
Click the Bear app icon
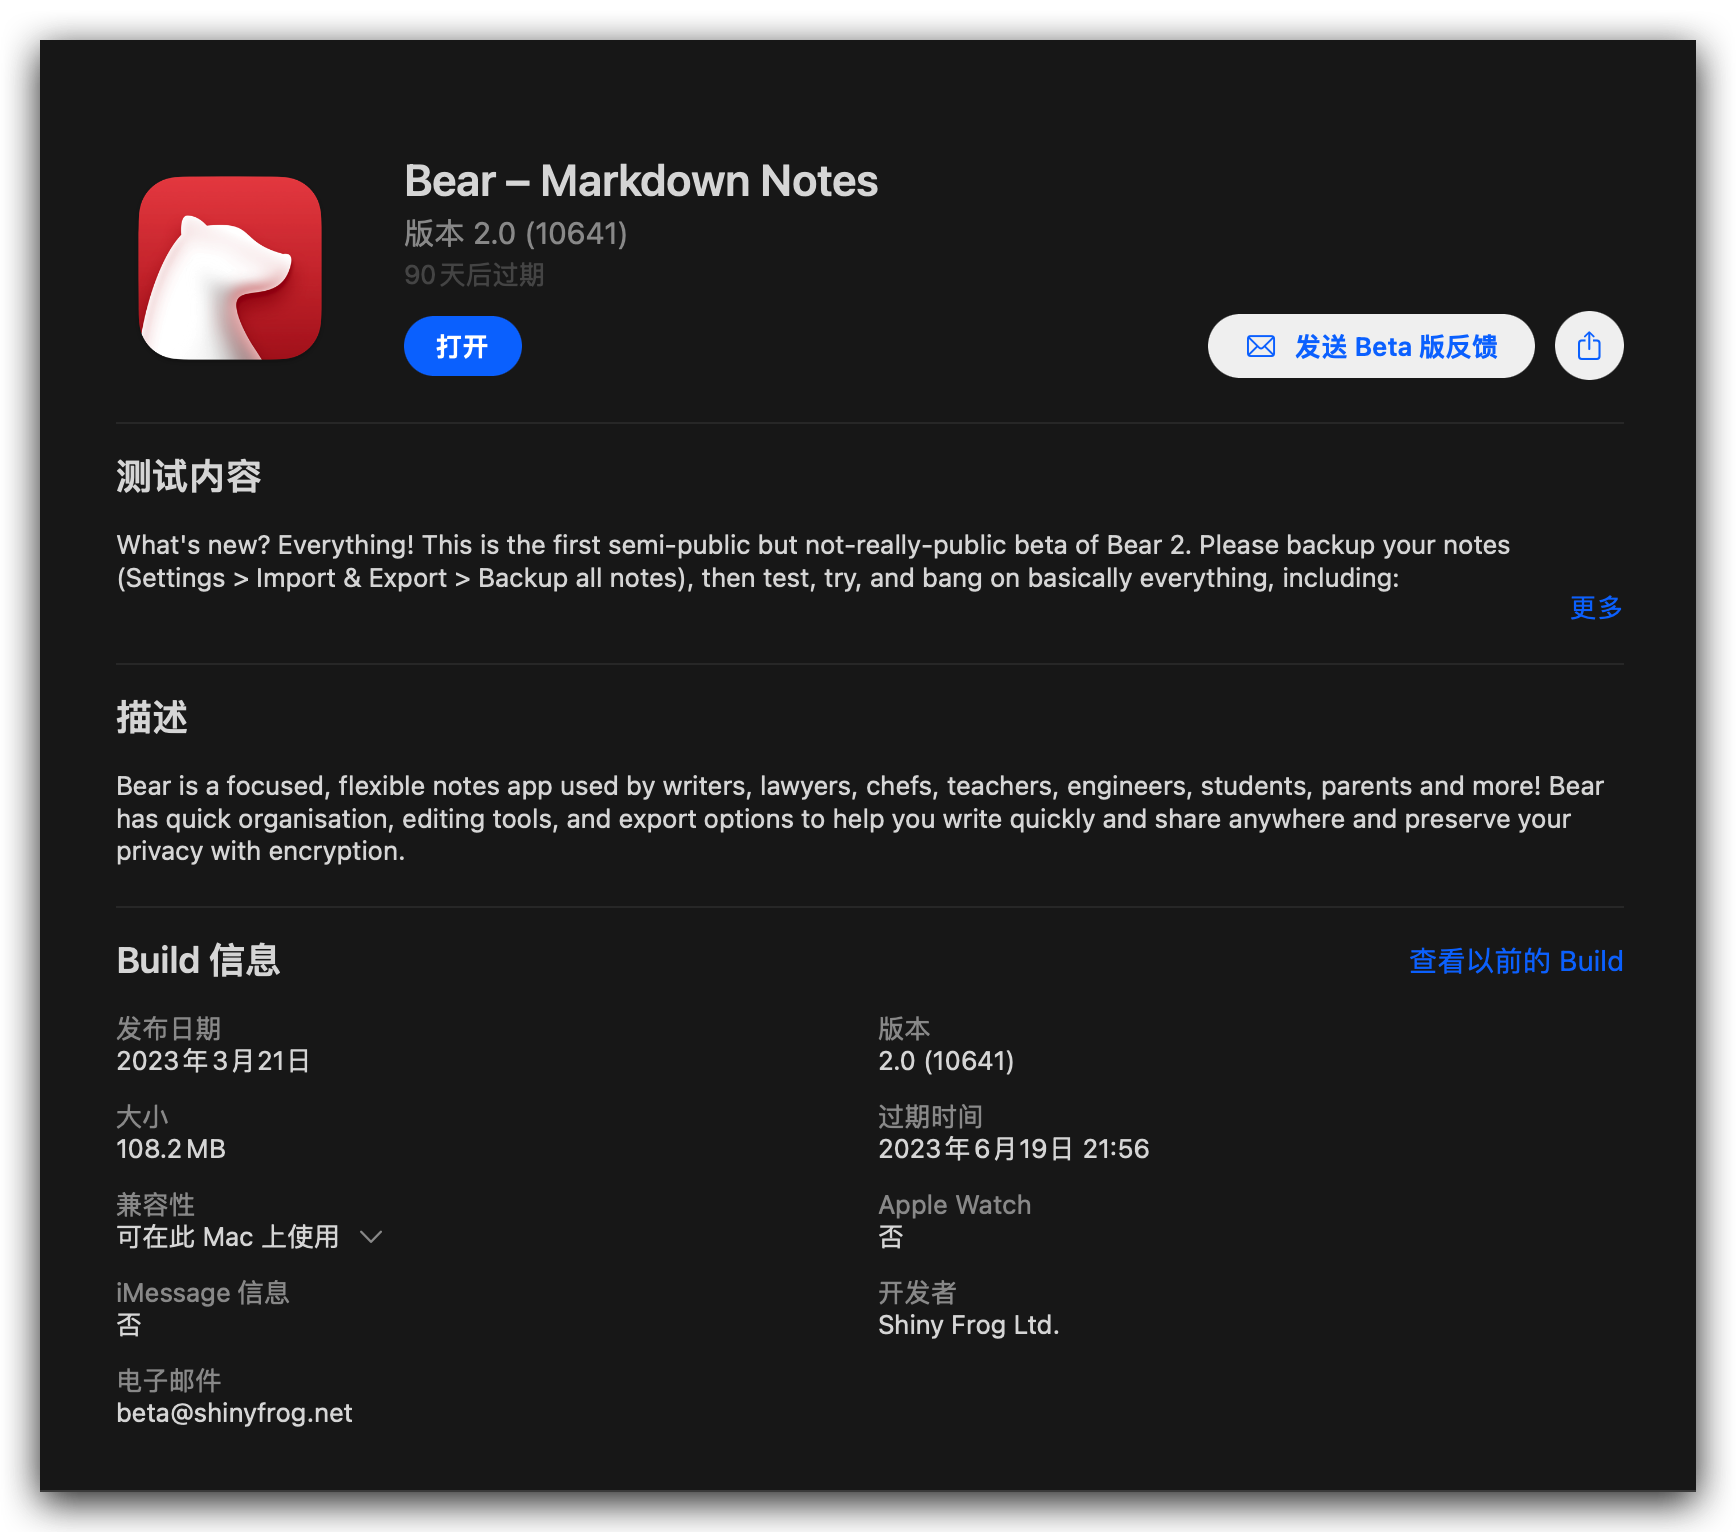pyautogui.click(x=230, y=268)
